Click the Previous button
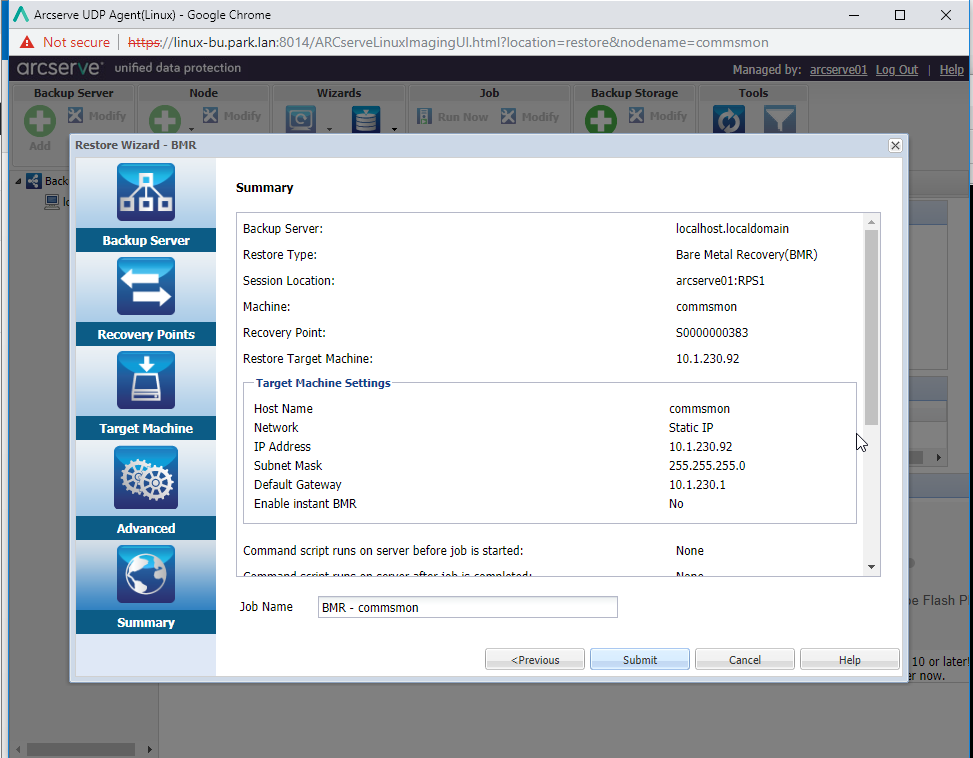This screenshot has height=758, width=973. (535, 659)
